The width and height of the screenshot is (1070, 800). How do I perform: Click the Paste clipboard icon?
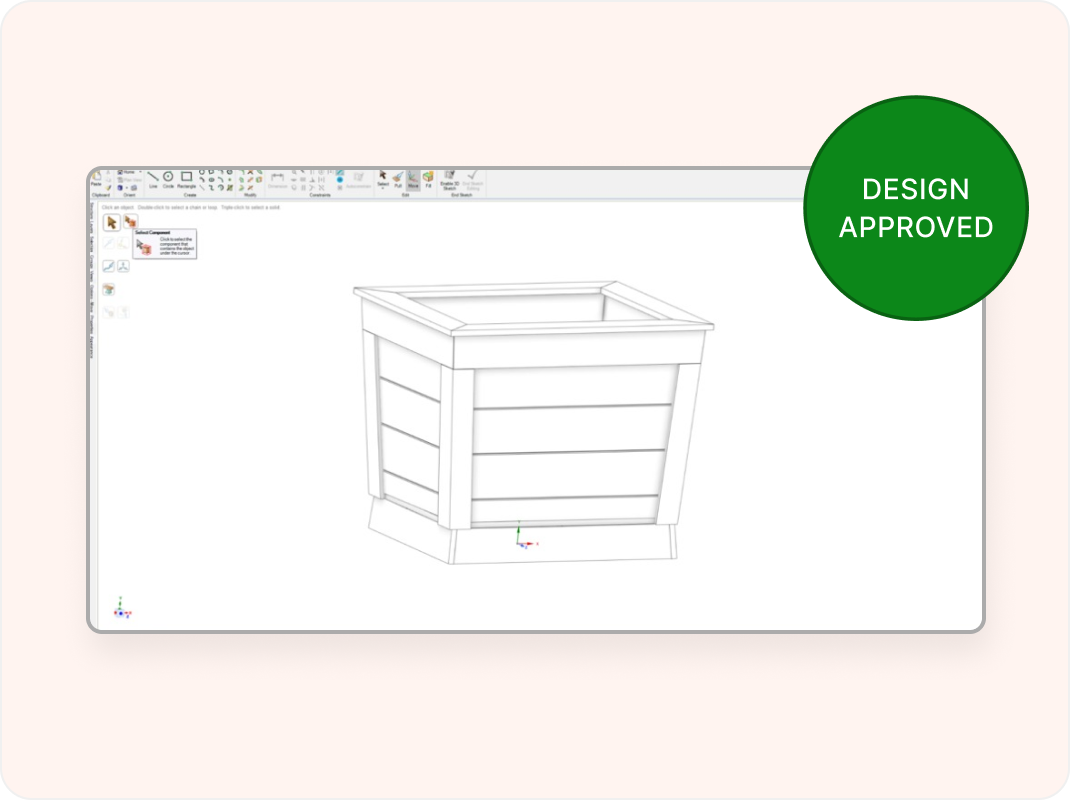[96, 178]
